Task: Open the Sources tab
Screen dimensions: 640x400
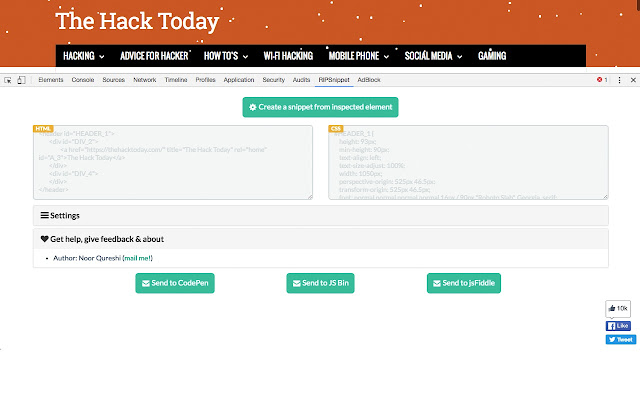Action: pyautogui.click(x=113, y=80)
